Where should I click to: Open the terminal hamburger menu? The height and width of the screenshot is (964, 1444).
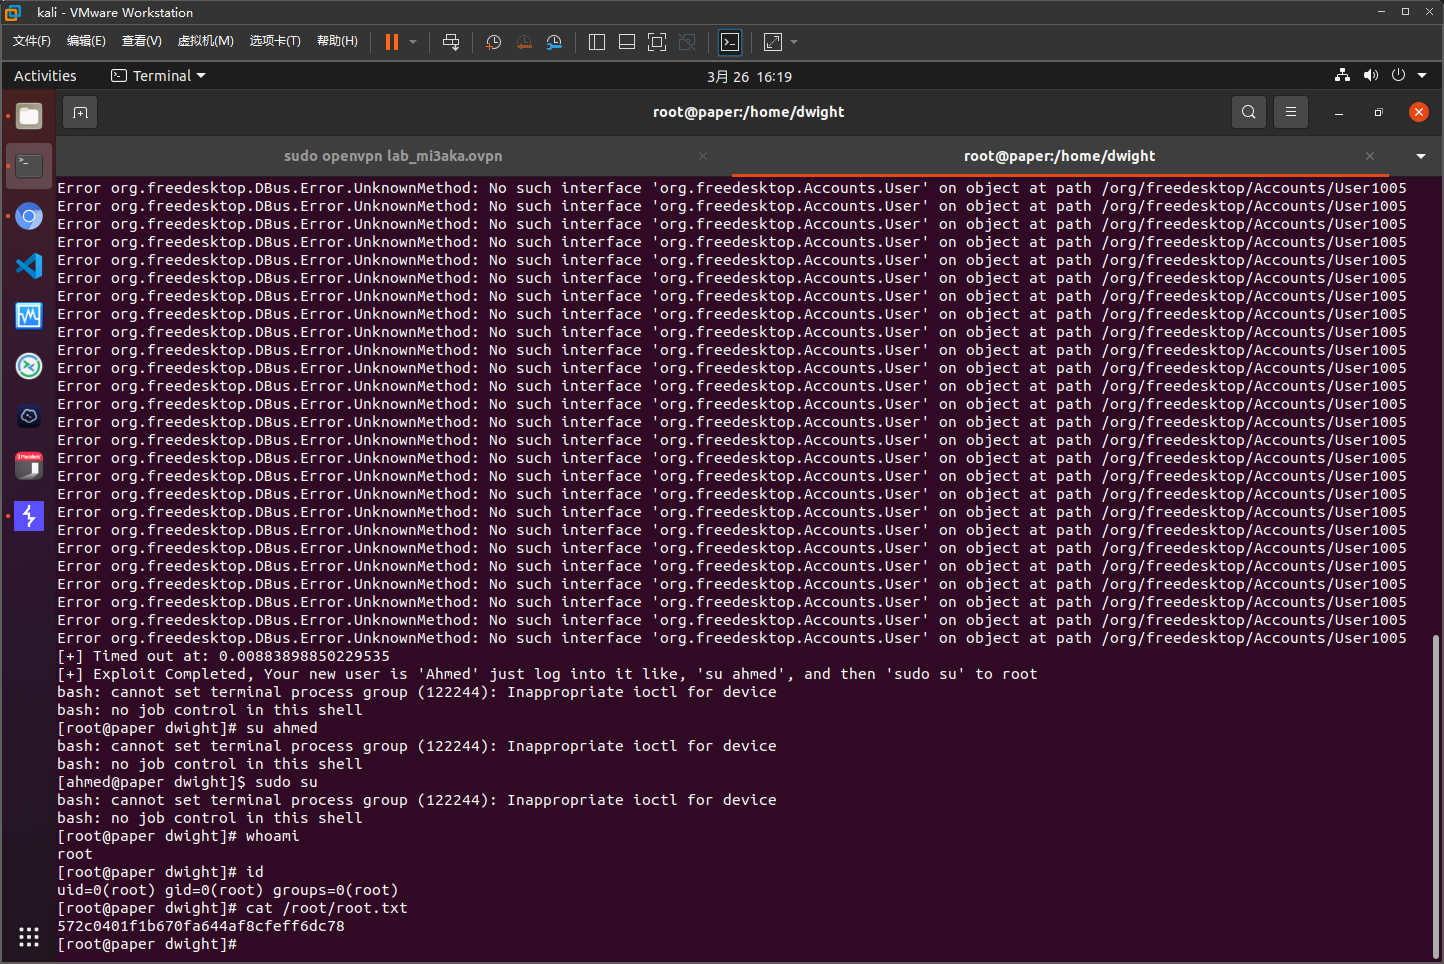[x=1291, y=112]
